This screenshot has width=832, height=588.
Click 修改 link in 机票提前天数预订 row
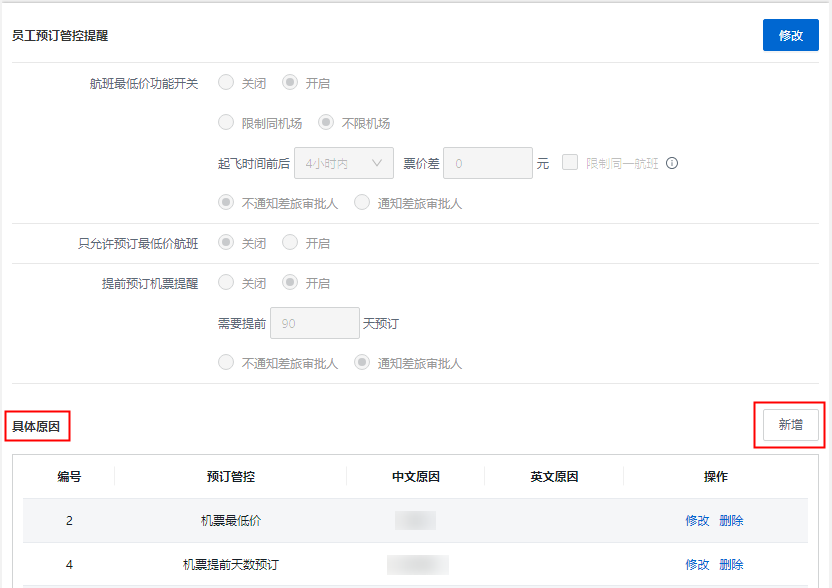697,565
